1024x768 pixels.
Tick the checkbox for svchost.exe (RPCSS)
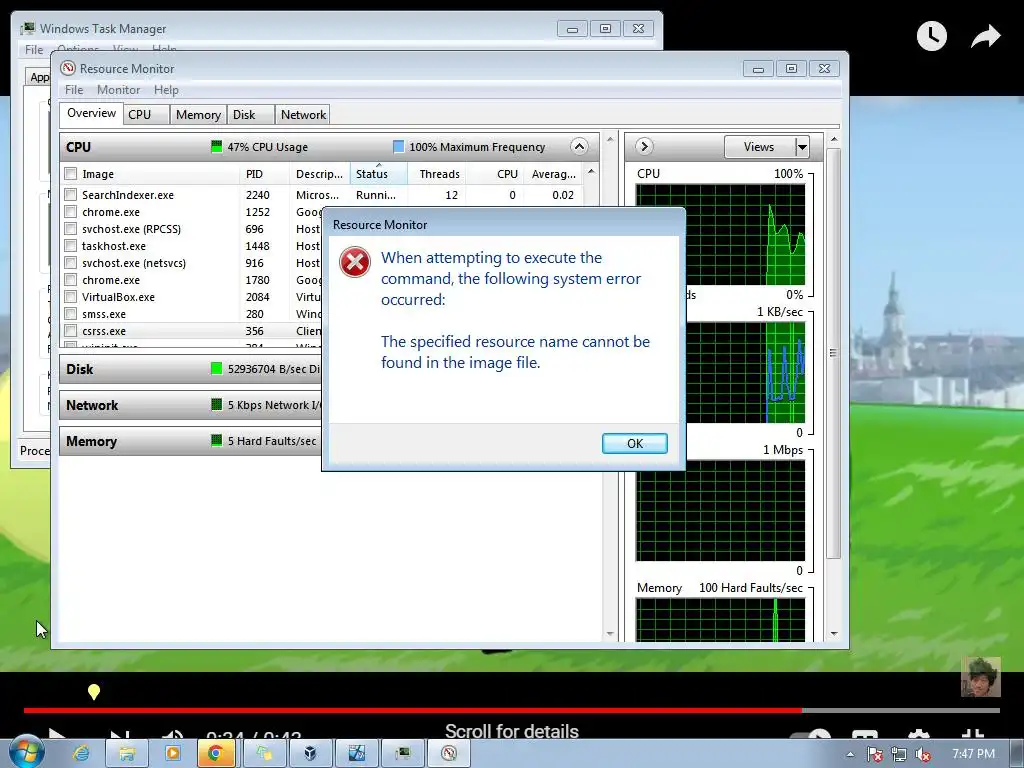click(71, 229)
